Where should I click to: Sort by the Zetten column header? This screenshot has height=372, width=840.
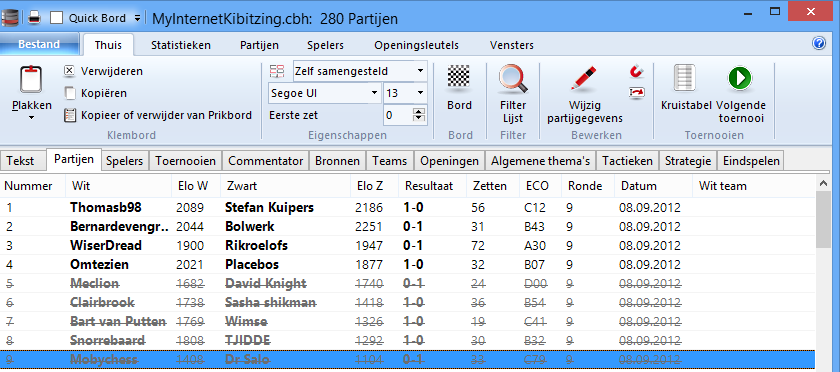pos(493,187)
